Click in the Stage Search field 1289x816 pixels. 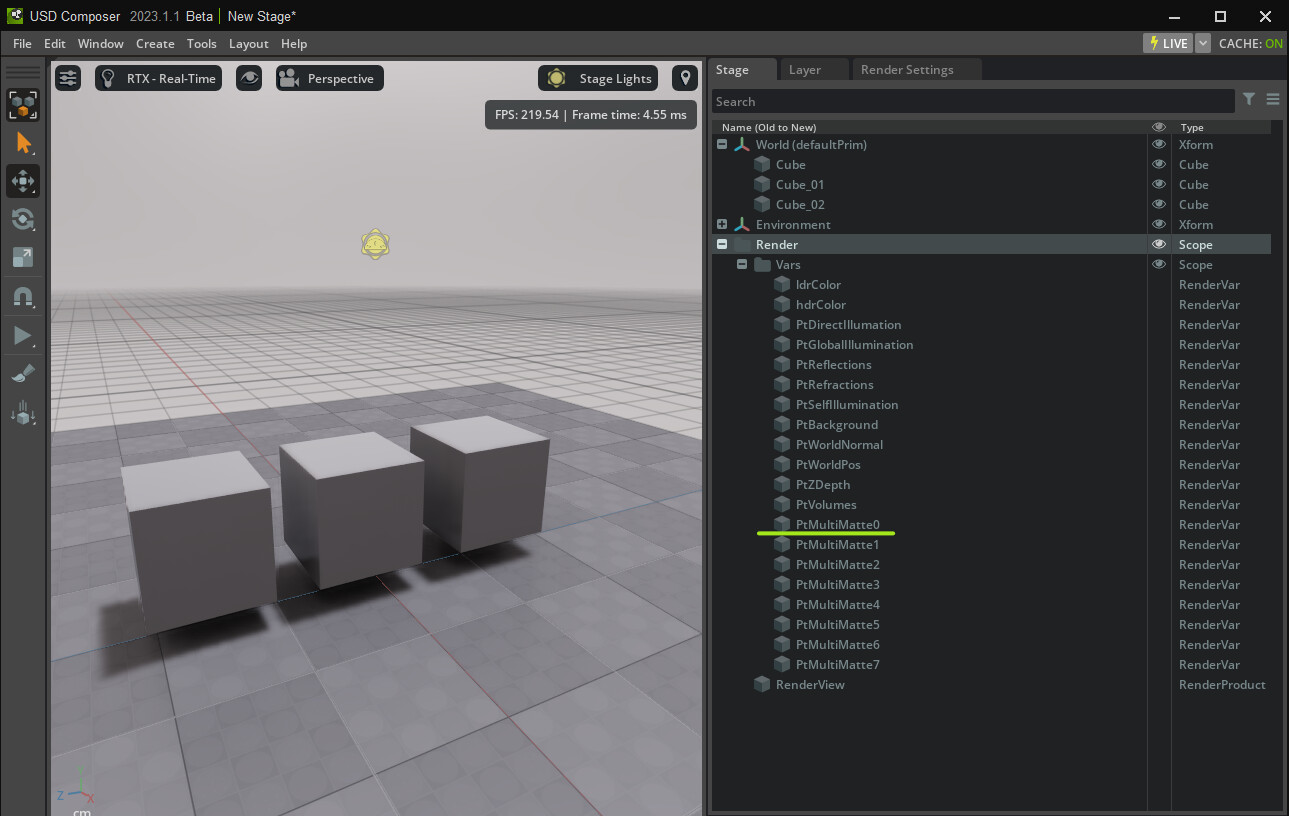tap(973, 101)
